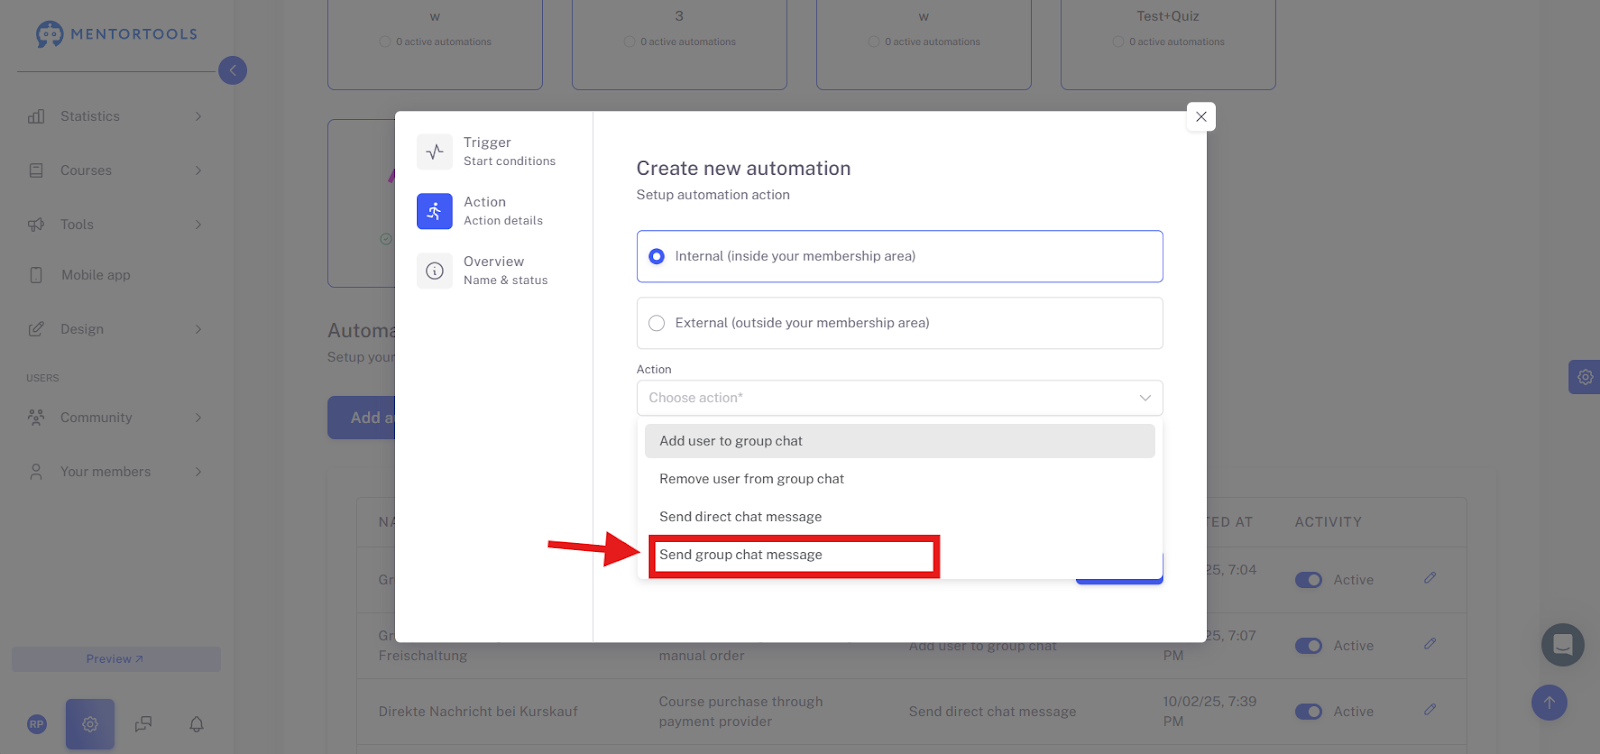Expand the Your members menu chevron
This screenshot has height=754, width=1600.
point(198,471)
